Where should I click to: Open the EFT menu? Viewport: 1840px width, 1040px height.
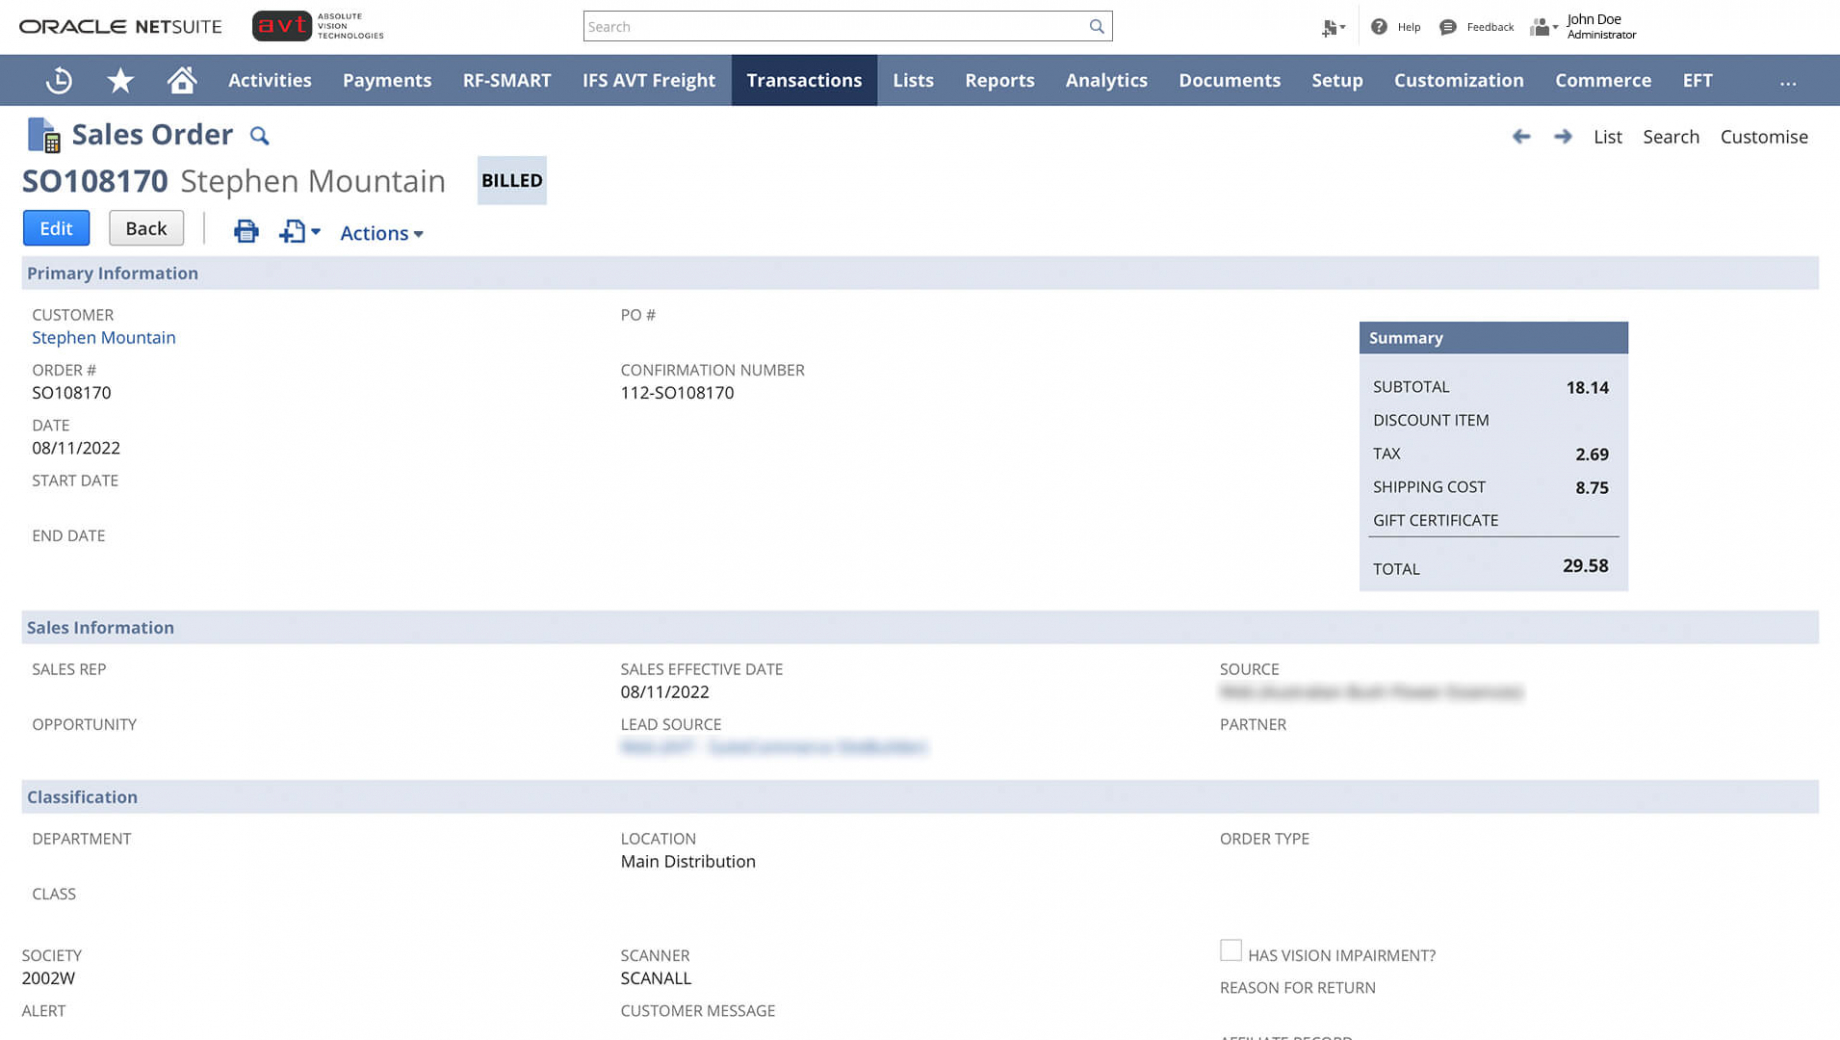click(1697, 80)
